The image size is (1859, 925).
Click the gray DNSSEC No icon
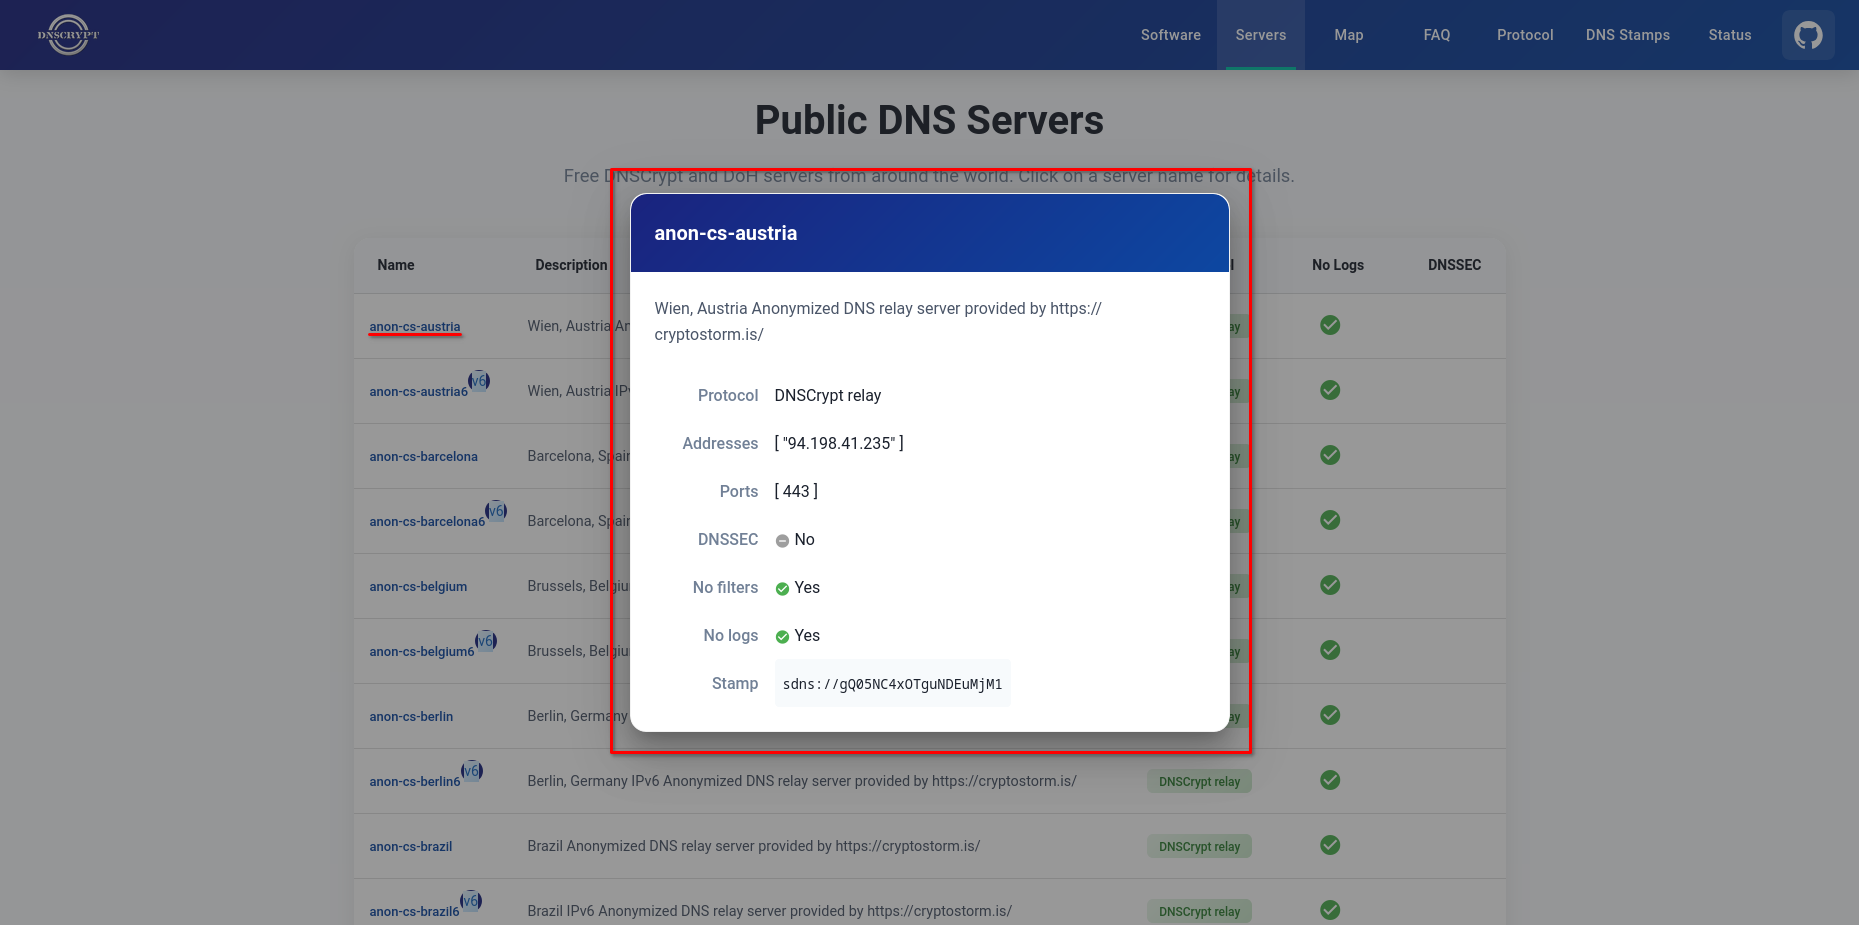pyautogui.click(x=782, y=541)
